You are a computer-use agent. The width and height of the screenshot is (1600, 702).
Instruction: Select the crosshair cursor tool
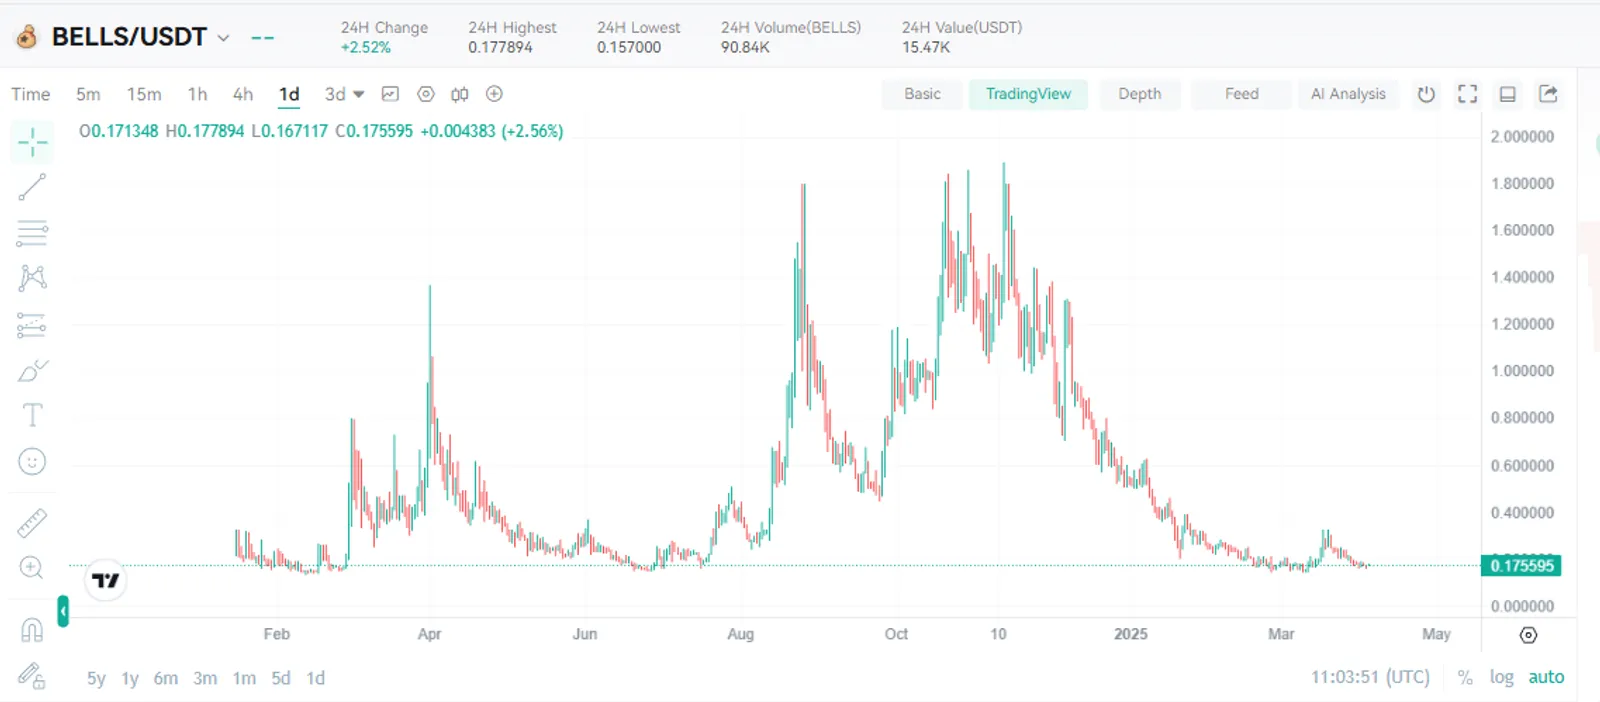click(x=32, y=142)
